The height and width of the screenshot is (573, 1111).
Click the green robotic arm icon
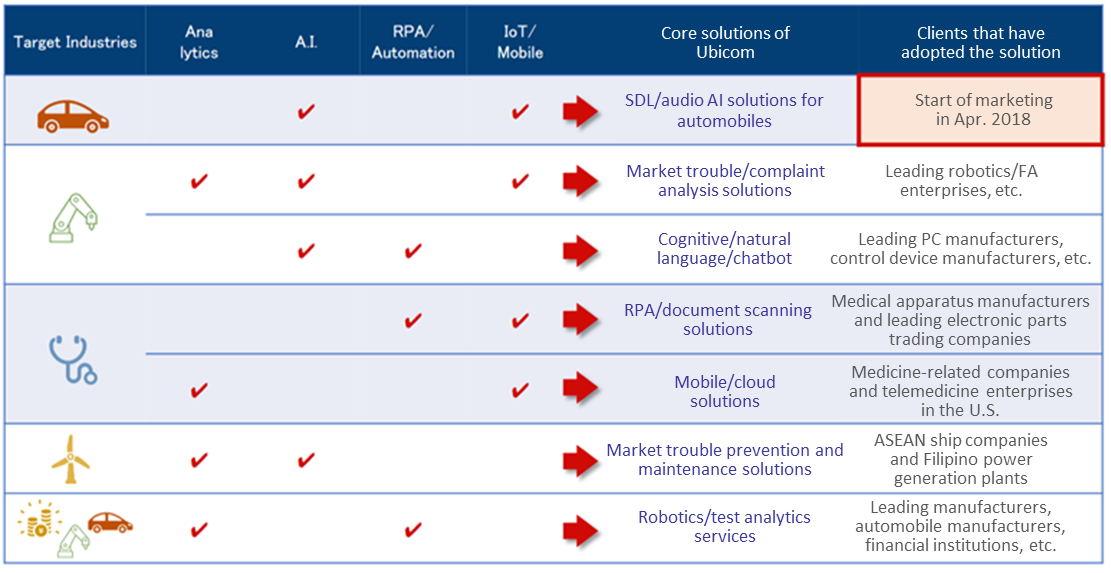click(x=74, y=218)
